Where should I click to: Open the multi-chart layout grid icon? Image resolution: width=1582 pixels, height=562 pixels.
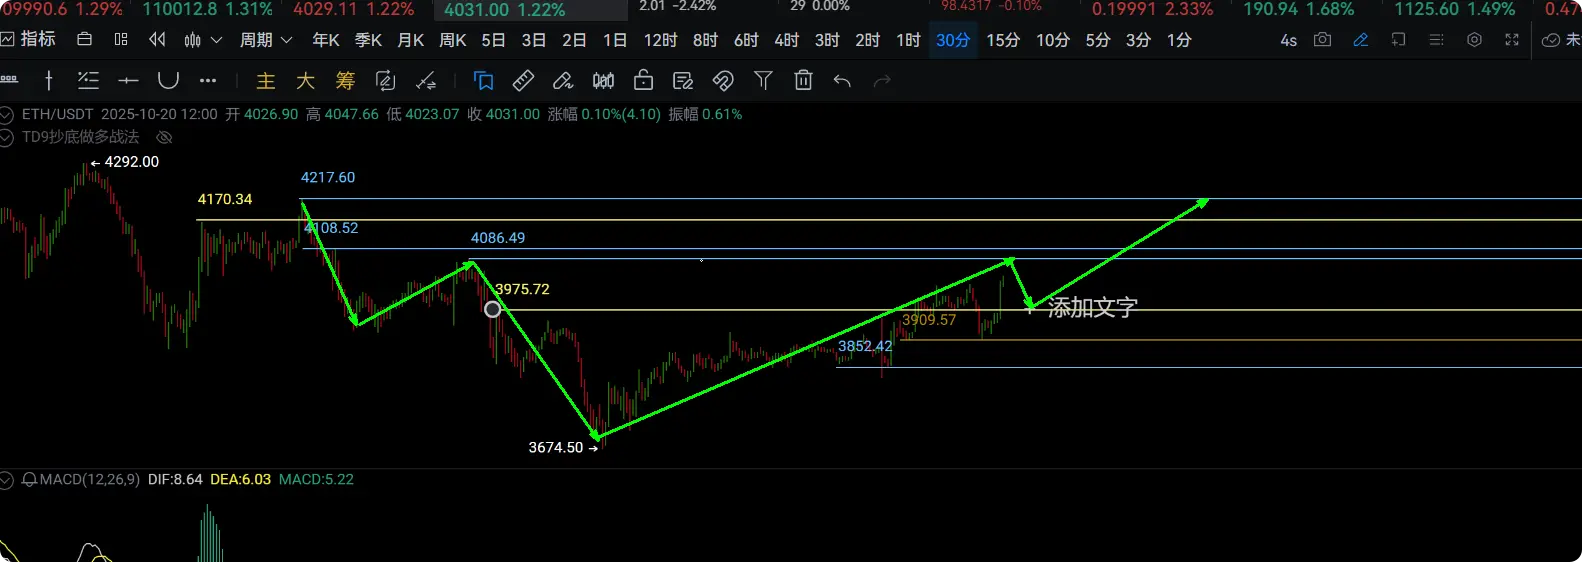(x=121, y=40)
